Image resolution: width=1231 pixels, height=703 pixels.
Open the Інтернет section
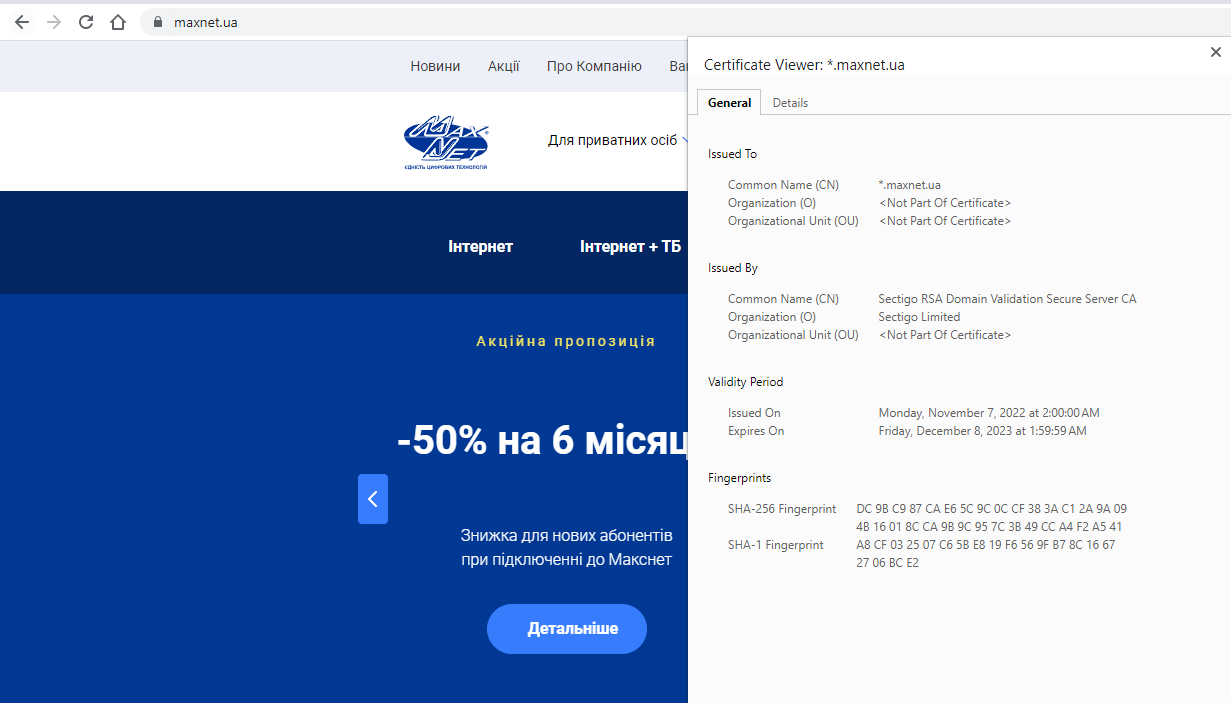pos(481,246)
